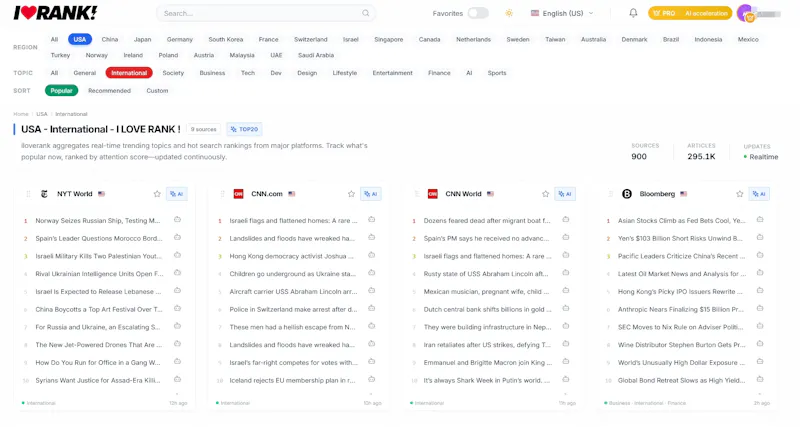Screen dimensions: 800x427
Task: Click icon beside Anthropic Nears Finalizing headline
Action: coord(760,309)
